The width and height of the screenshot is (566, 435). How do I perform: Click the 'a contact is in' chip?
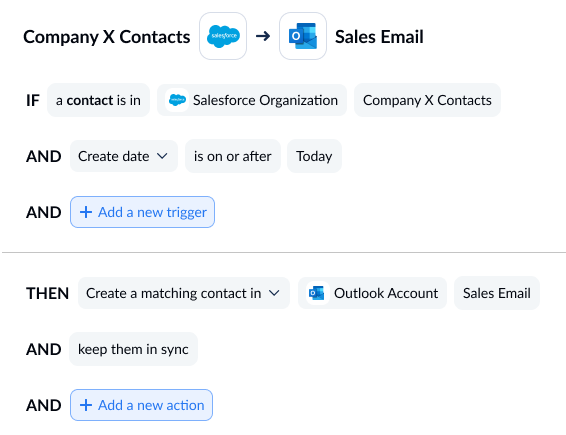tap(98, 100)
